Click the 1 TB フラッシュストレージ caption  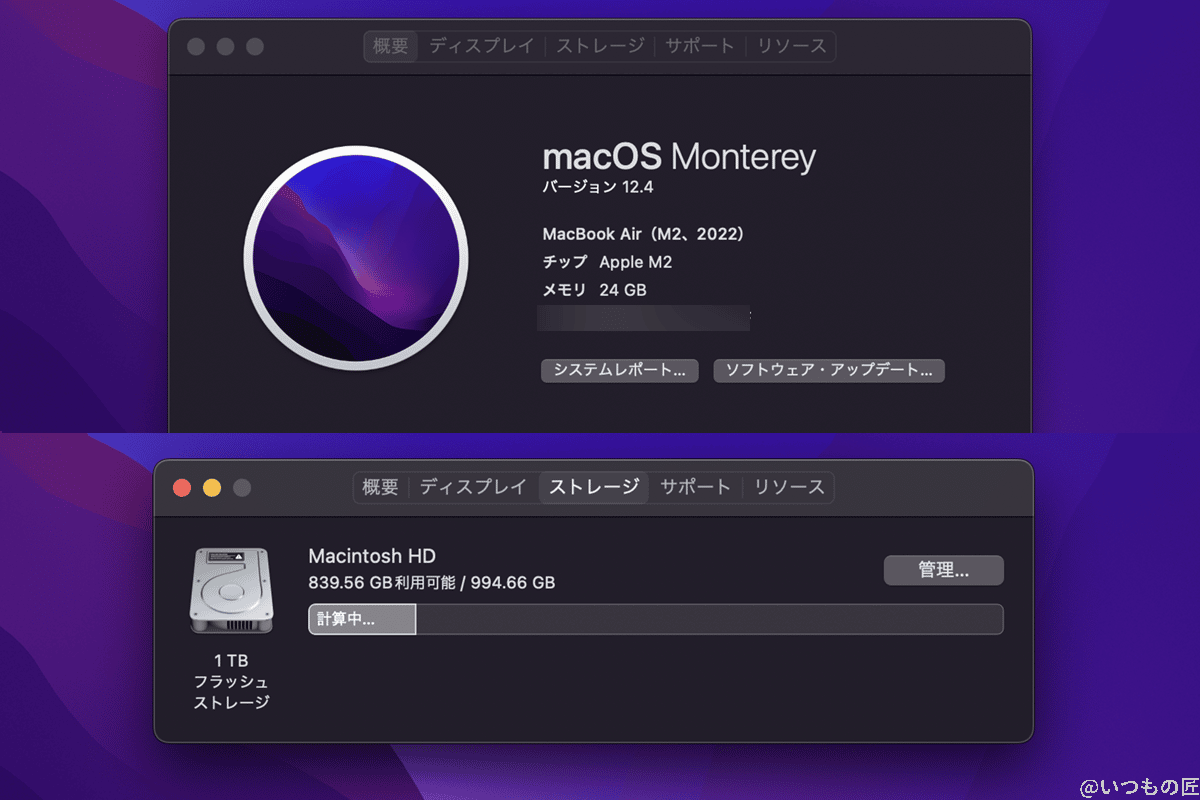point(232,681)
